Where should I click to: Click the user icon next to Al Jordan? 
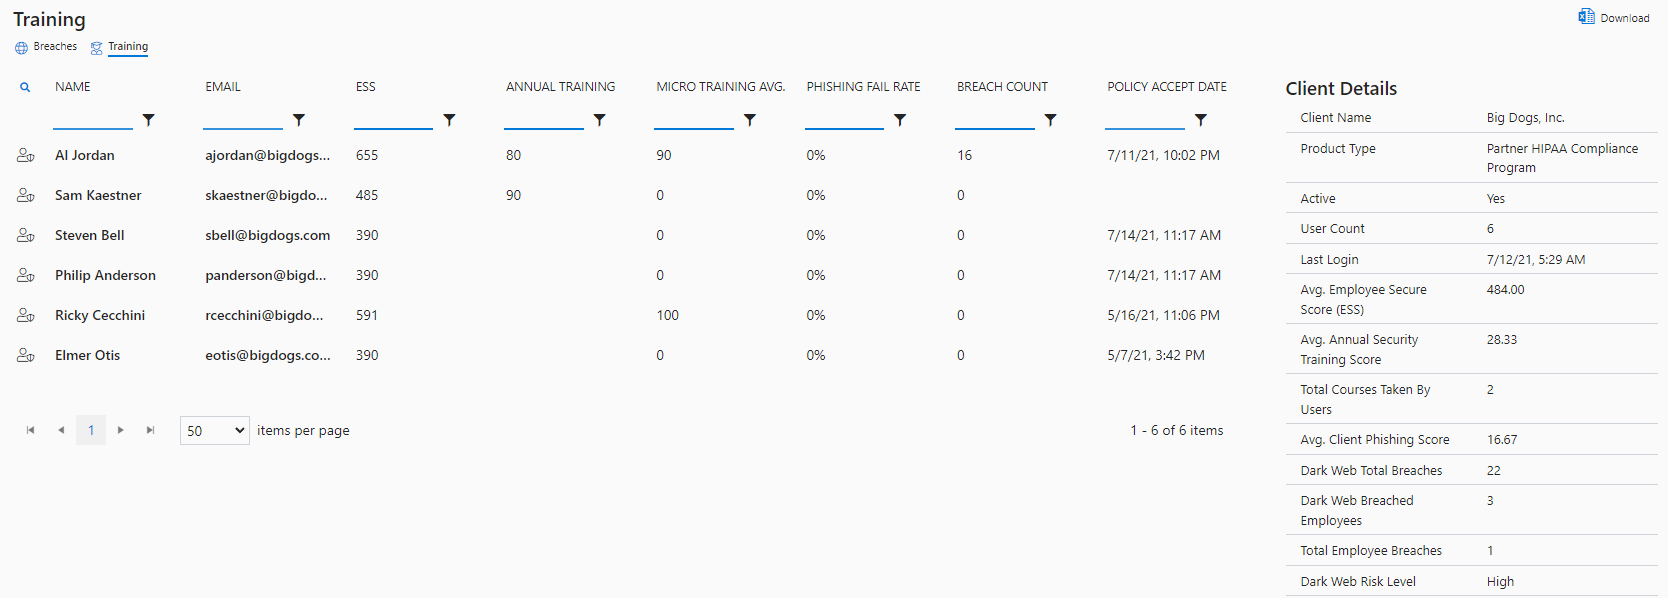click(26, 155)
